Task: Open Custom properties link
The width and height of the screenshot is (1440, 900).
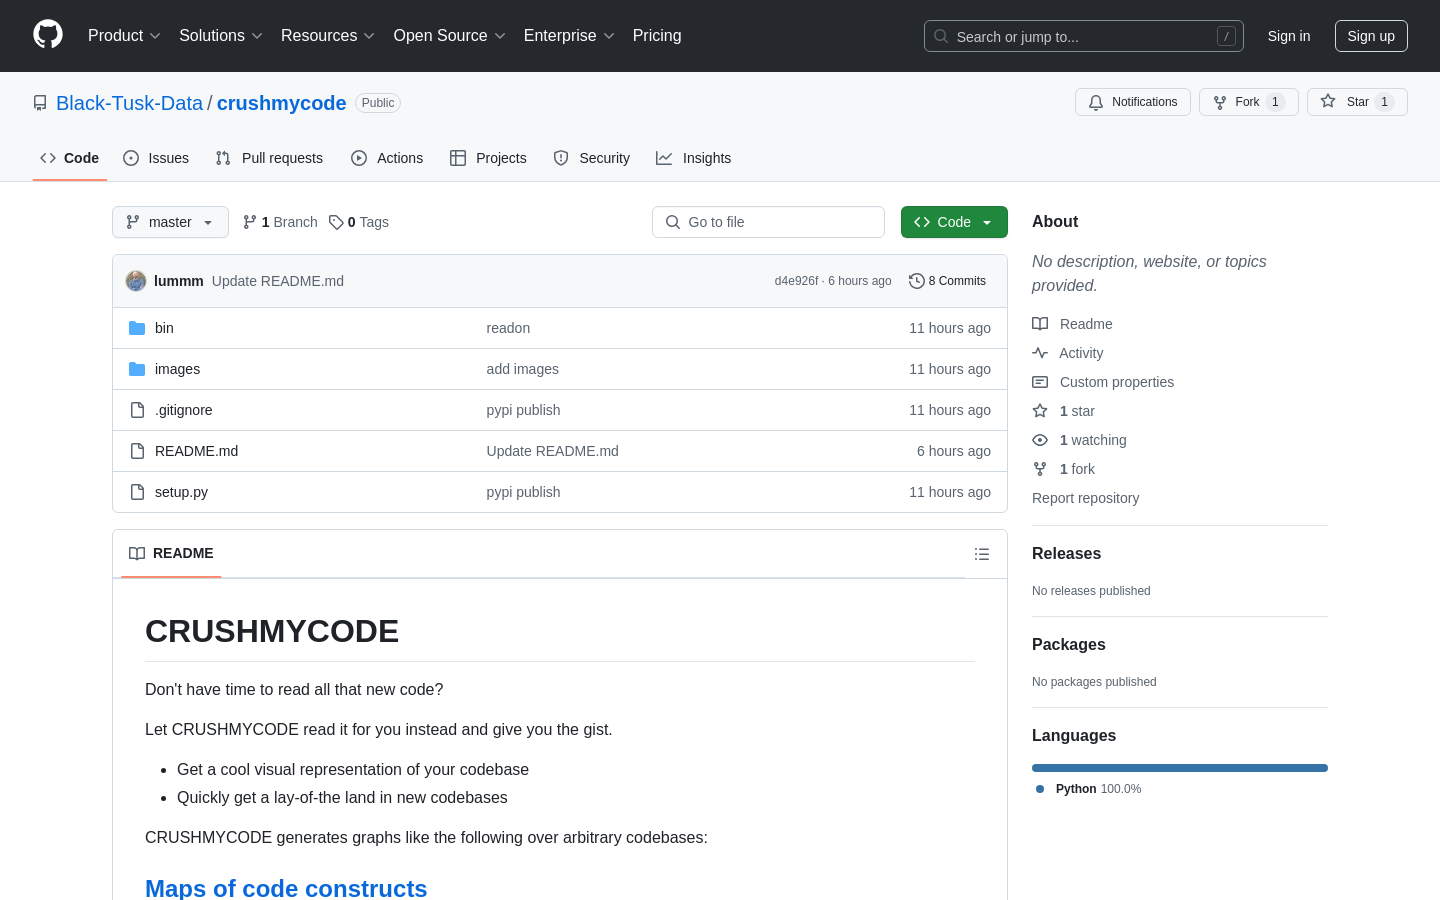Action: coord(1103,382)
